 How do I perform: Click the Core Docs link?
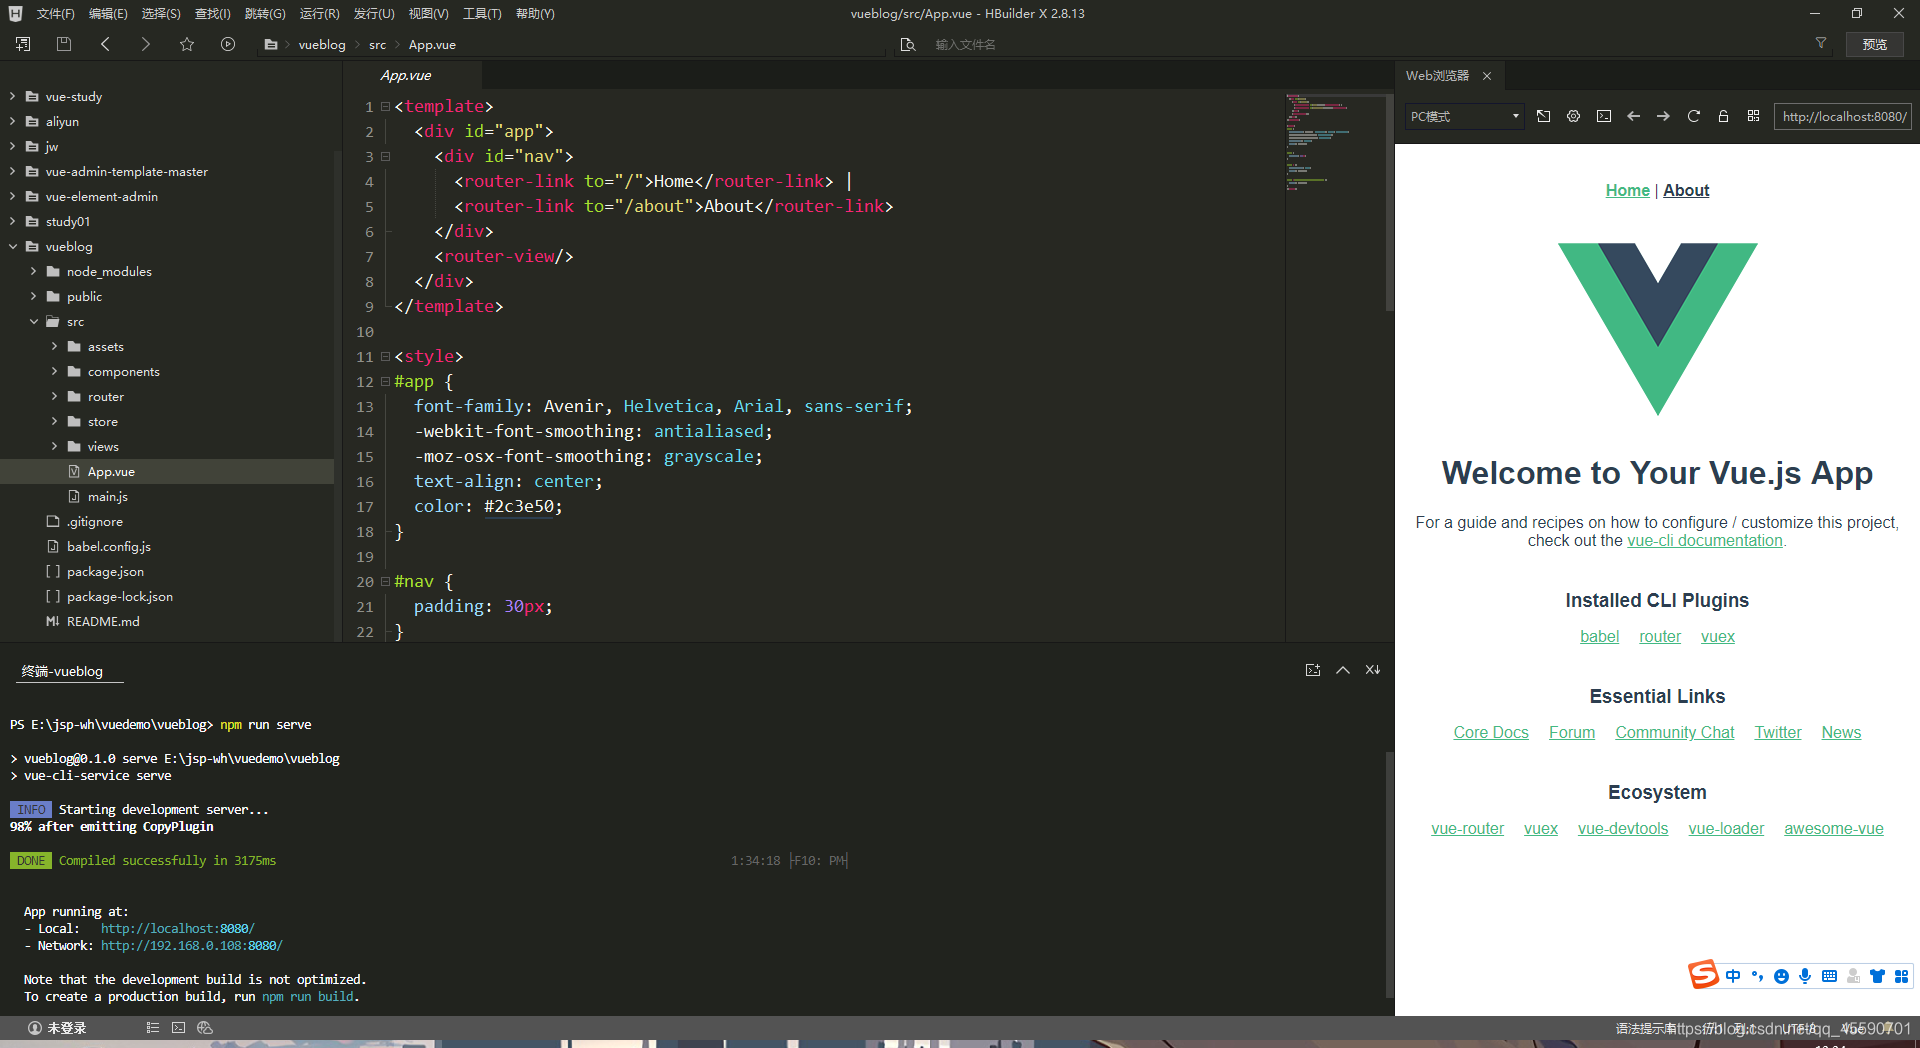1491,733
